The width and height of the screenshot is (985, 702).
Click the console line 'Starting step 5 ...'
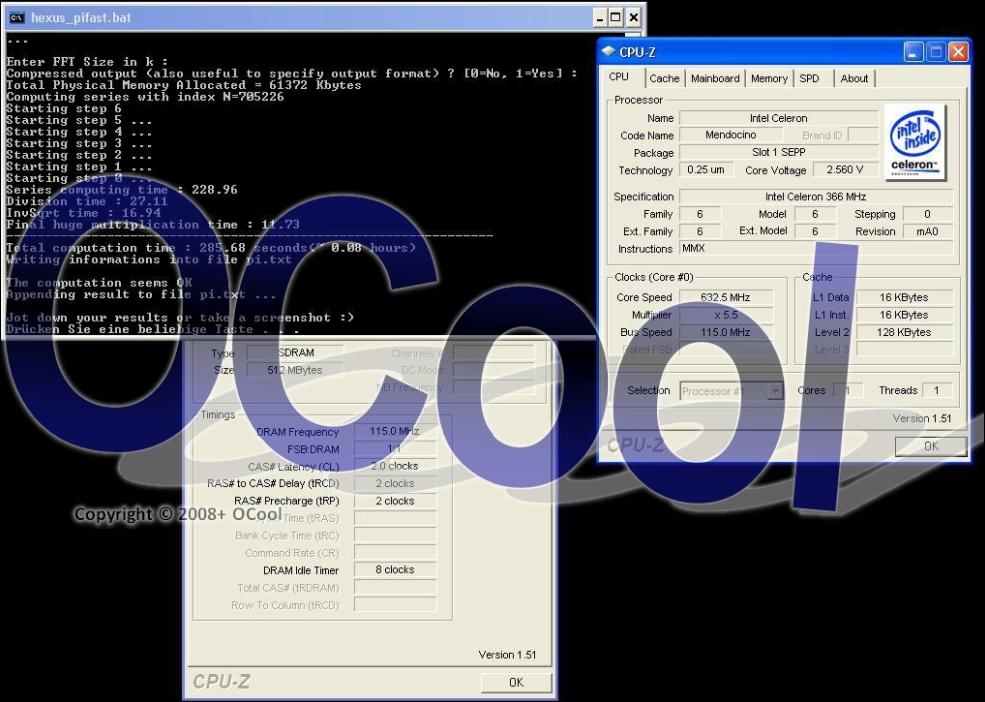pyautogui.click(x=79, y=120)
